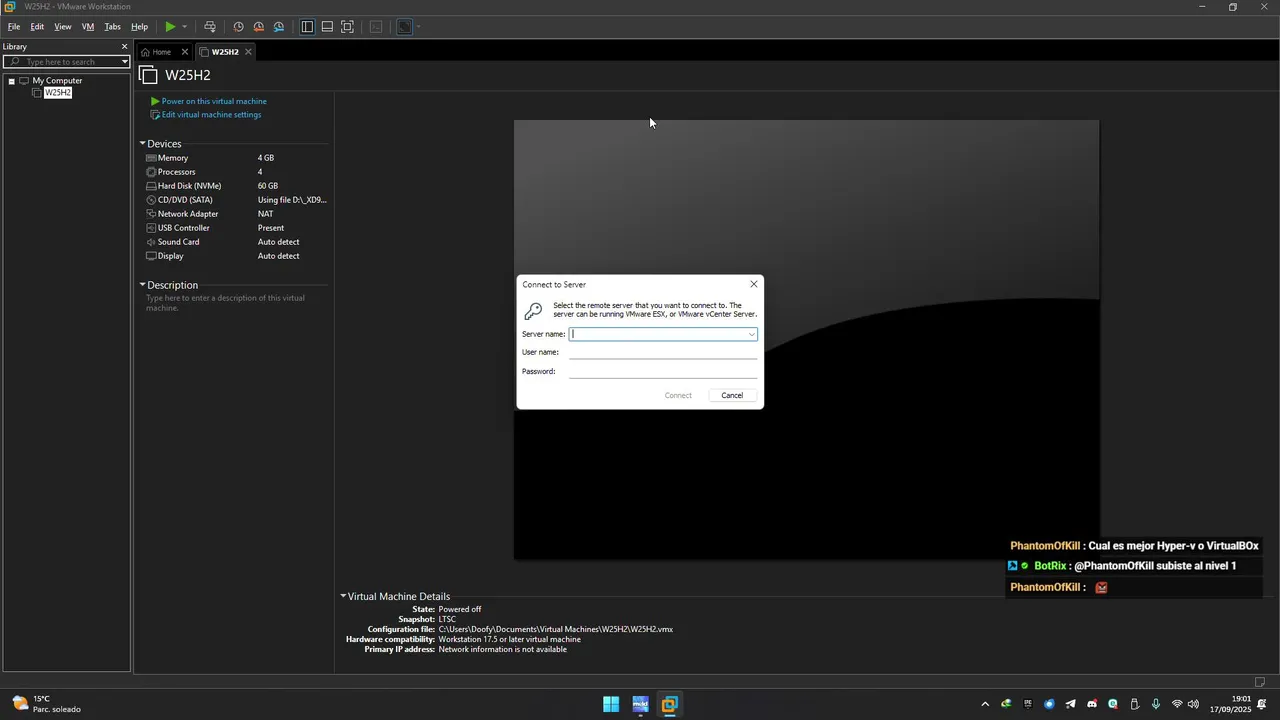Click the Network Adapter device icon
This screenshot has height=720, width=1280.
coord(151,214)
